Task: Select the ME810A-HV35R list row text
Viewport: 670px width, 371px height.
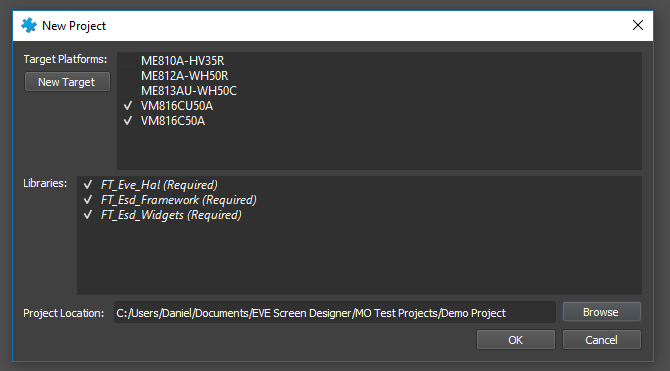Action: pyautogui.click(x=182, y=61)
